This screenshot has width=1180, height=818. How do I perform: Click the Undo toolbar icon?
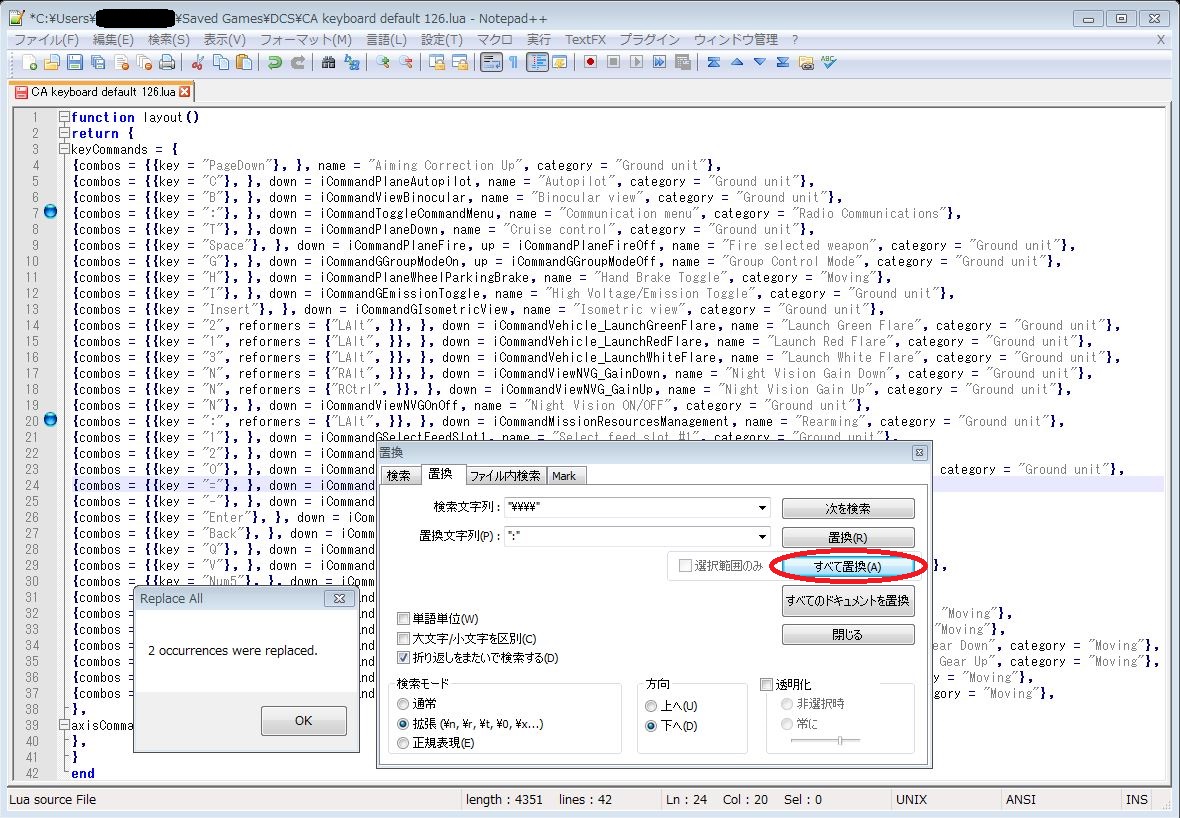[x=274, y=62]
